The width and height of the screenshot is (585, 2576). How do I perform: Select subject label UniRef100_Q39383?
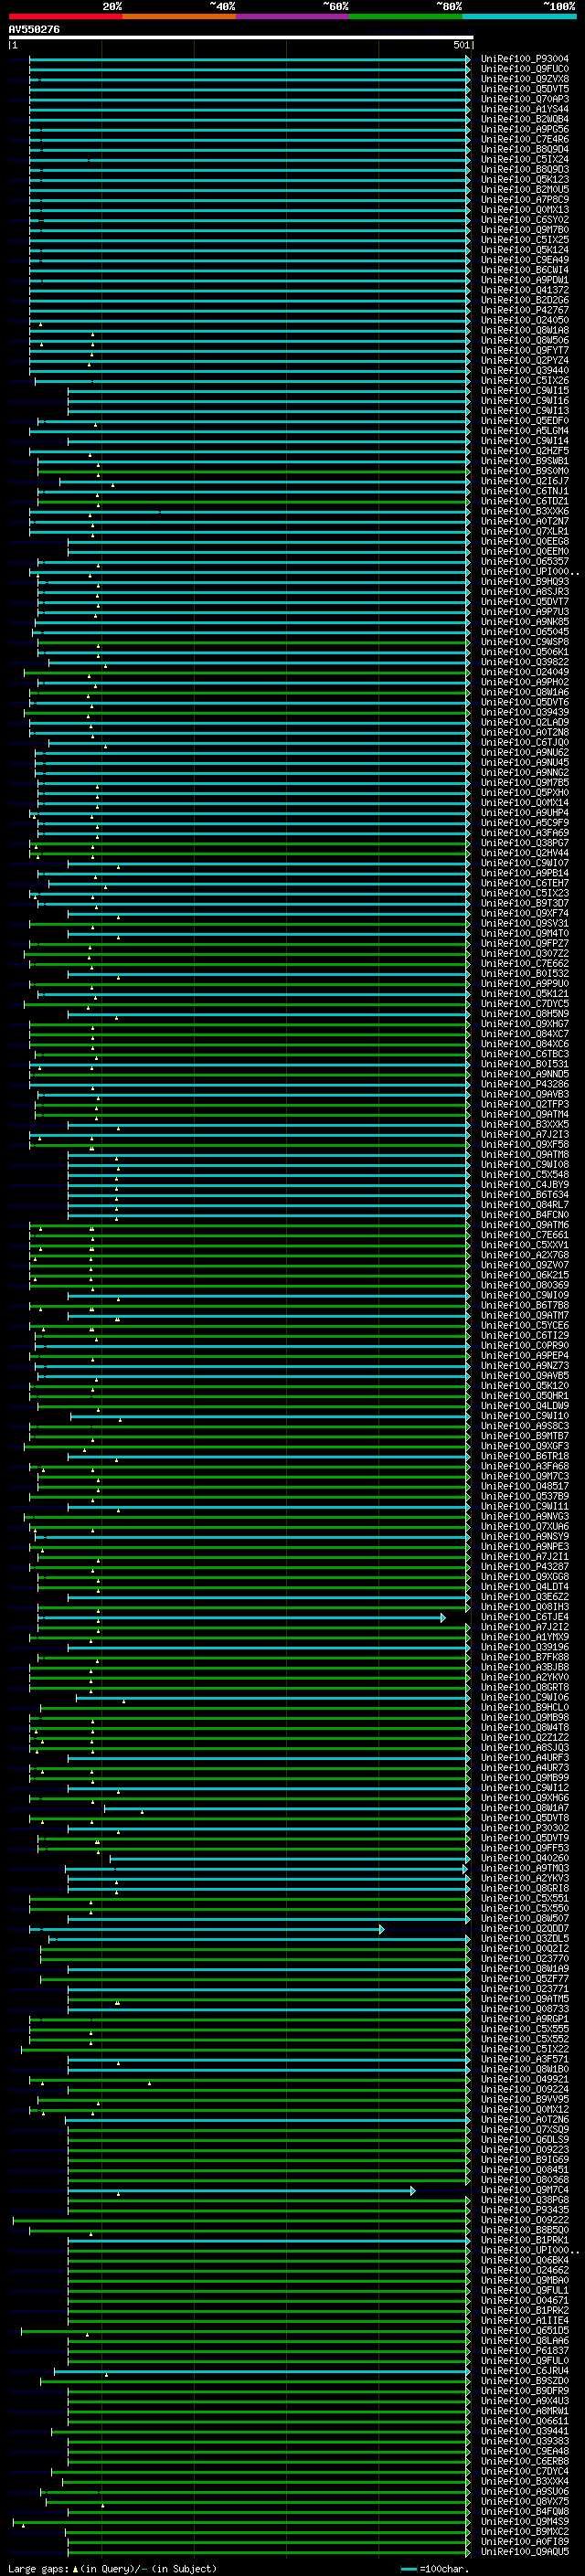pyautogui.click(x=525, y=2441)
